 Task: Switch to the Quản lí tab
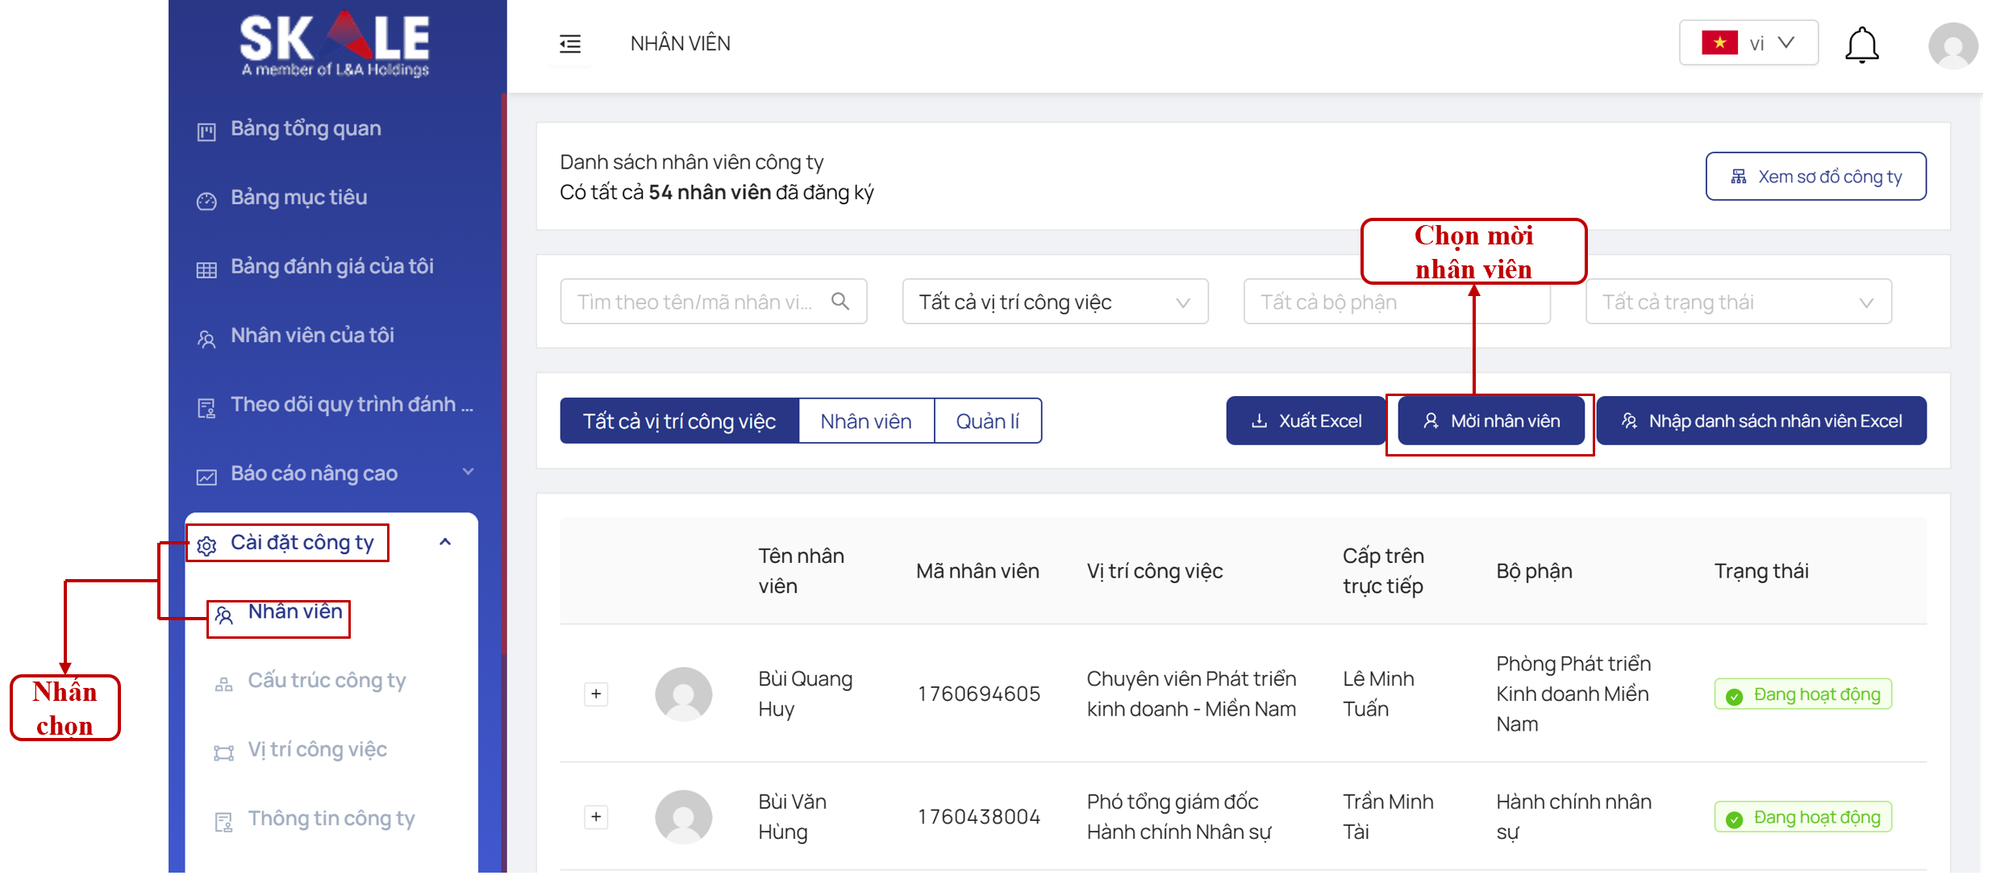pyautogui.click(x=987, y=421)
